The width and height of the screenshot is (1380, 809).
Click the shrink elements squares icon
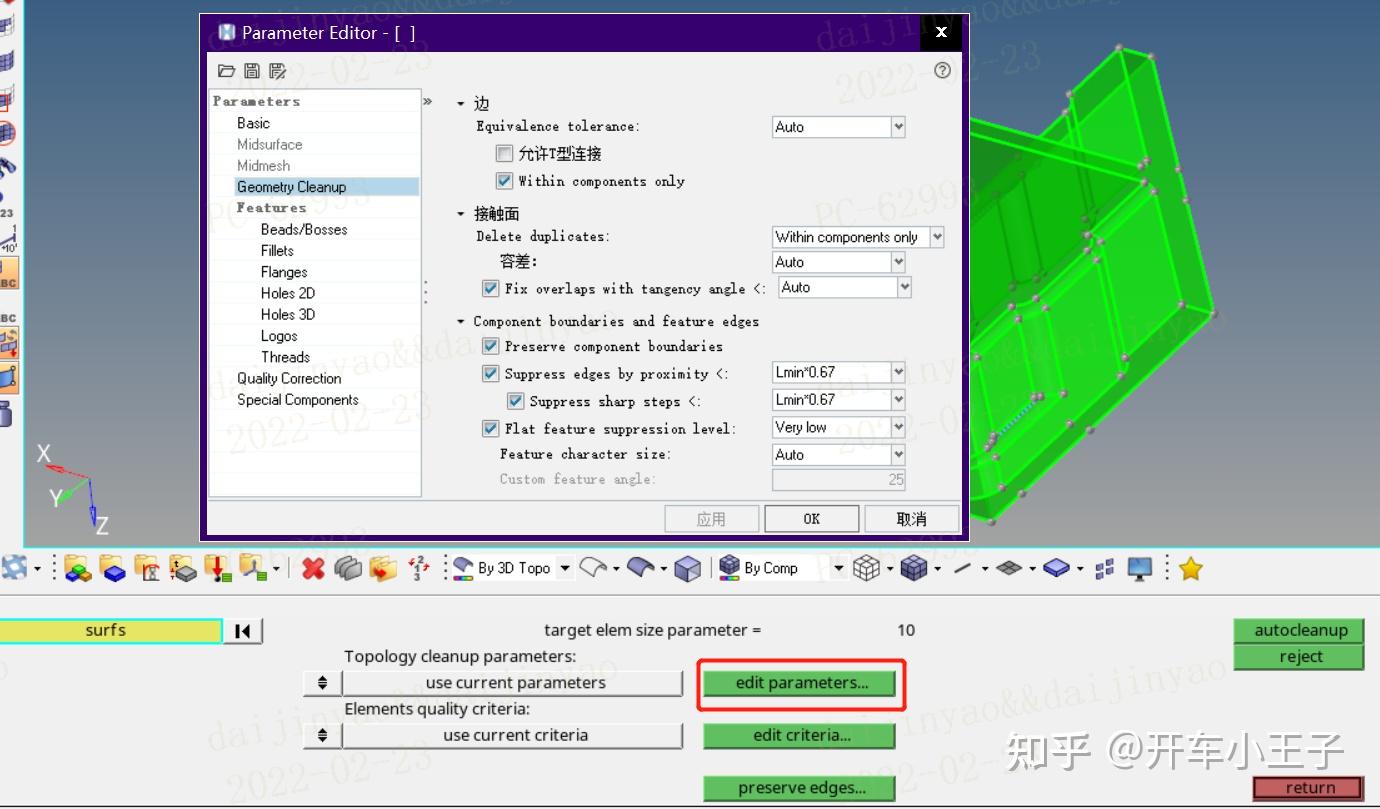1105,569
